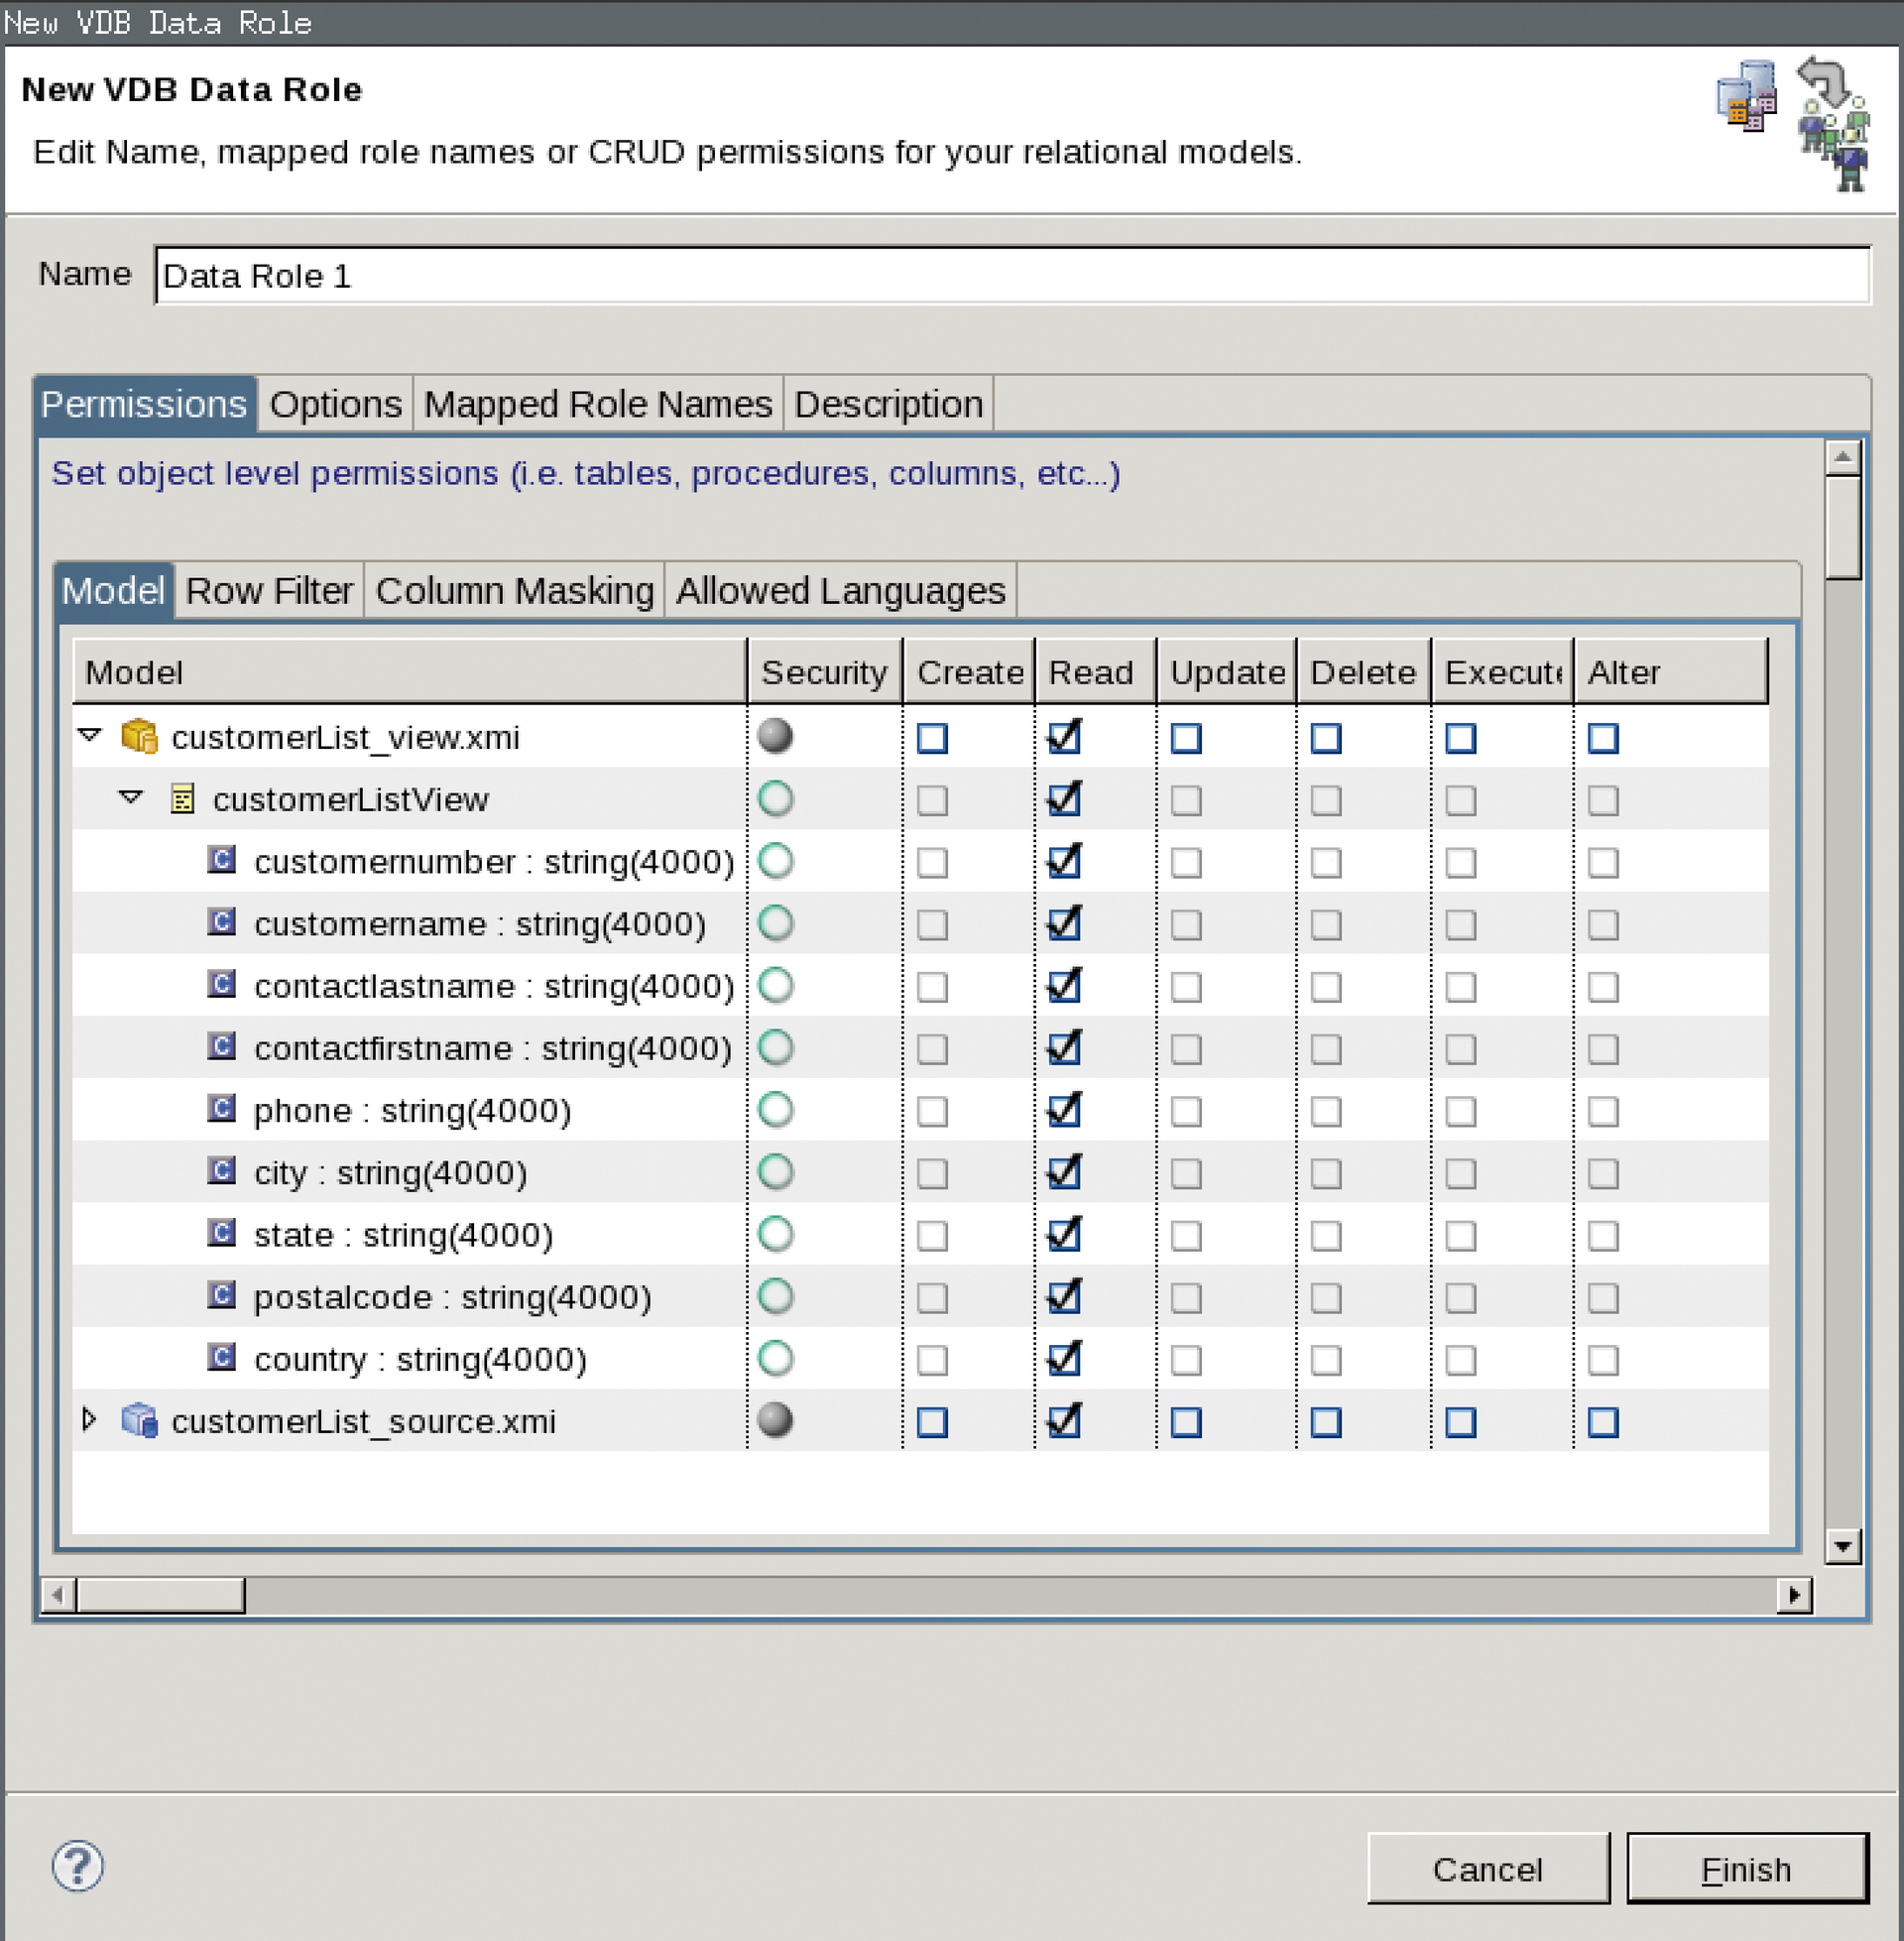Click the column icon next to postalcode

click(221, 1296)
